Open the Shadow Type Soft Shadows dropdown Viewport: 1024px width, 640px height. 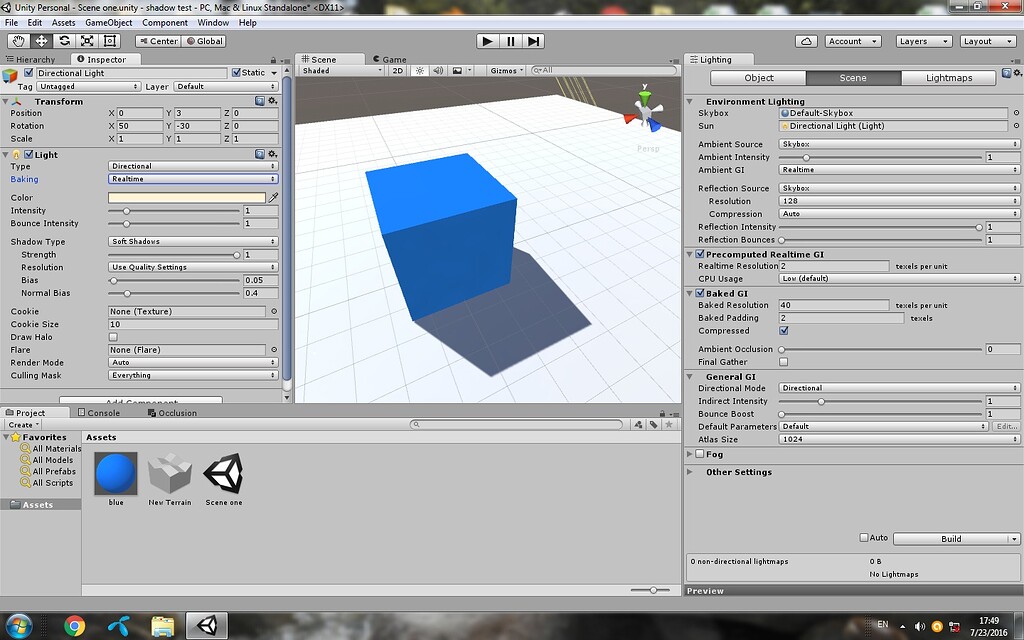pyautogui.click(x=192, y=241)
